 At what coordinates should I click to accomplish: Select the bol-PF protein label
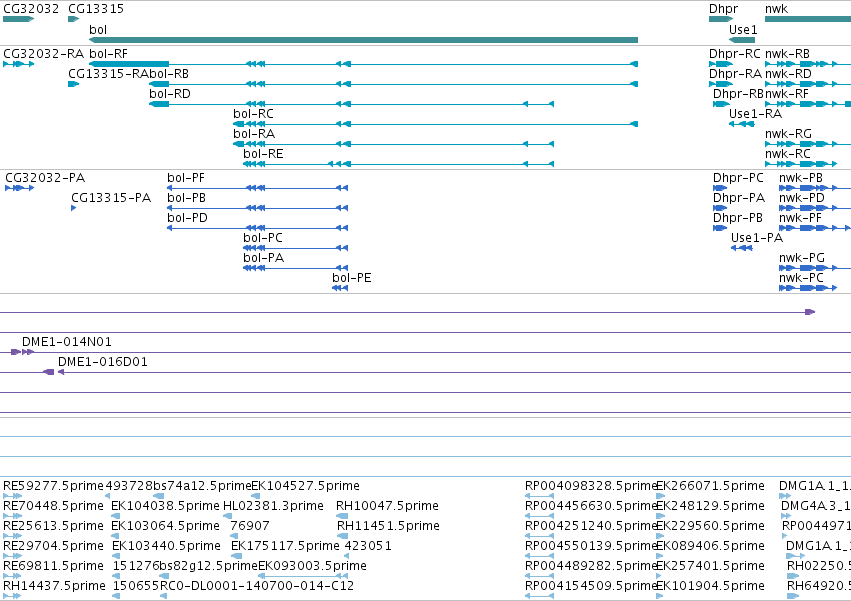pyautogui.click(x=186, y=178)
